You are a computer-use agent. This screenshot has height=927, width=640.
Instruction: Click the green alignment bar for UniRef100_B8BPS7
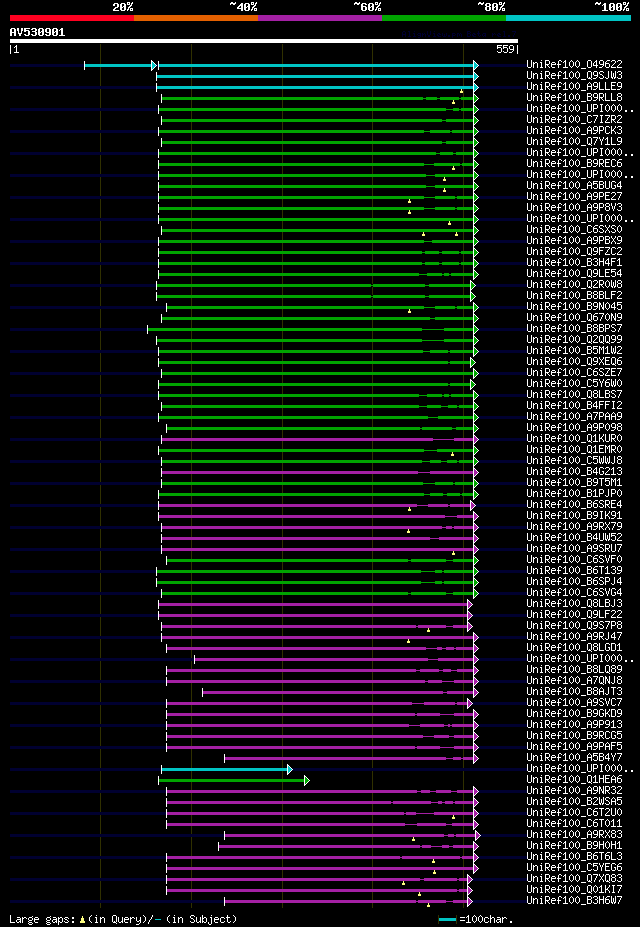310,329
